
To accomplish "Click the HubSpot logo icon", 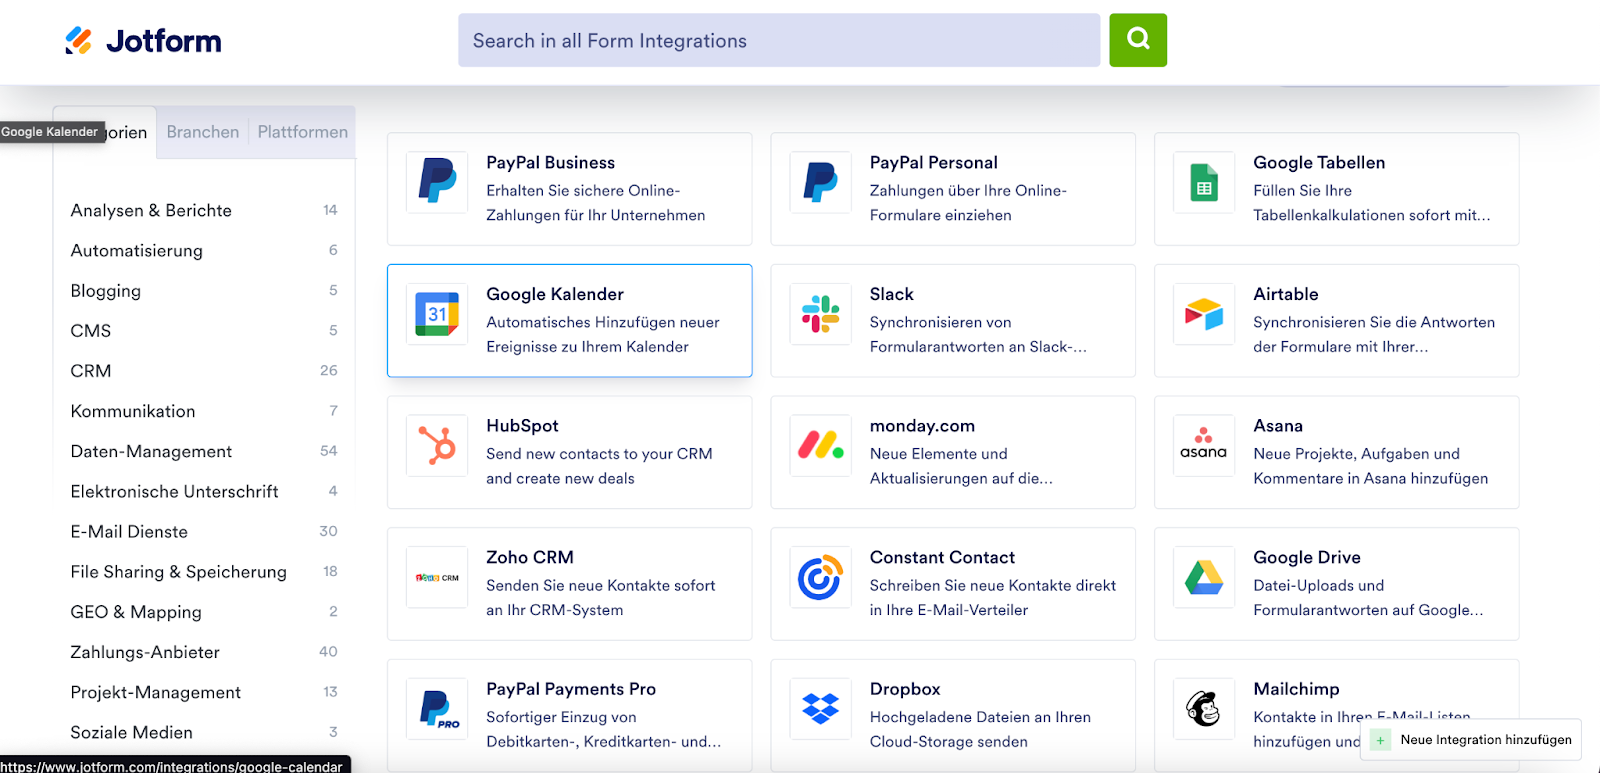I will click(x=437, y=445).
